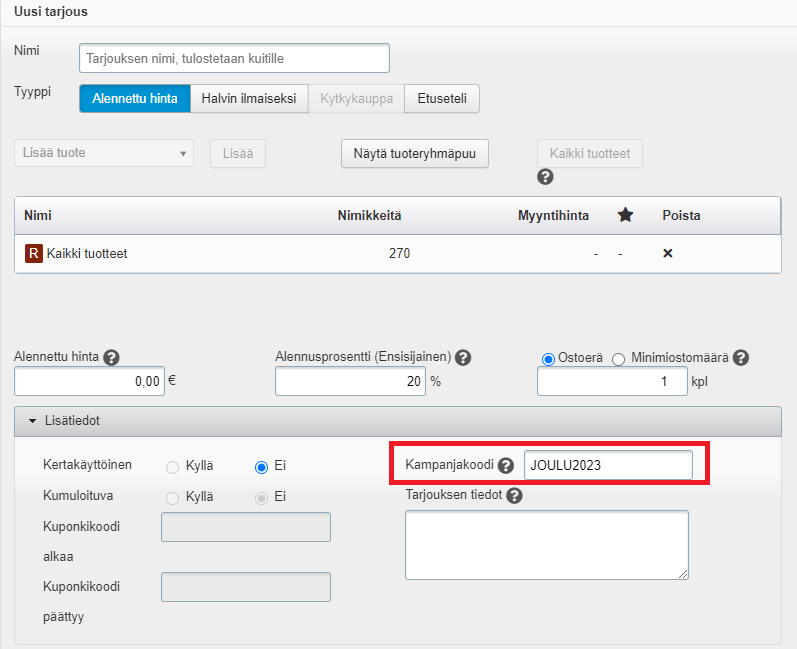Click help icon next to Tarjouksen tiedot
Screen dimensions: 797x649
click(515, 496)
